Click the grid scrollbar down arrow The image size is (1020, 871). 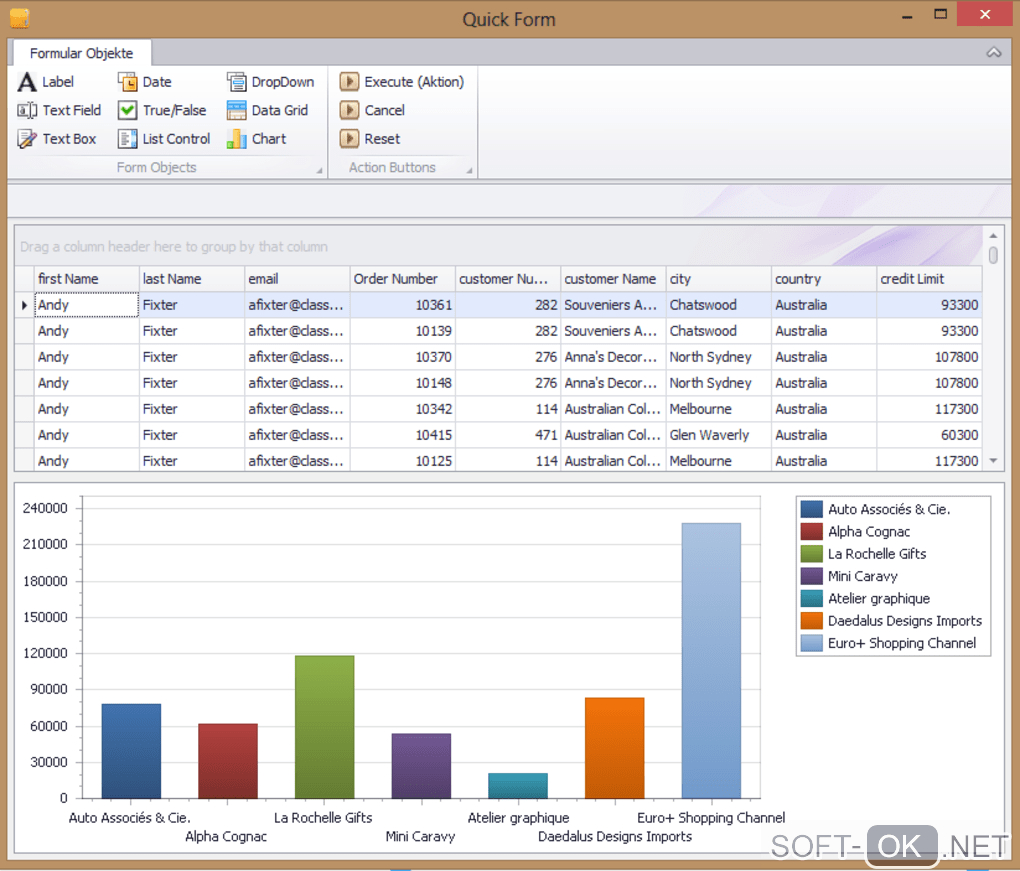[x=993, y=461]
